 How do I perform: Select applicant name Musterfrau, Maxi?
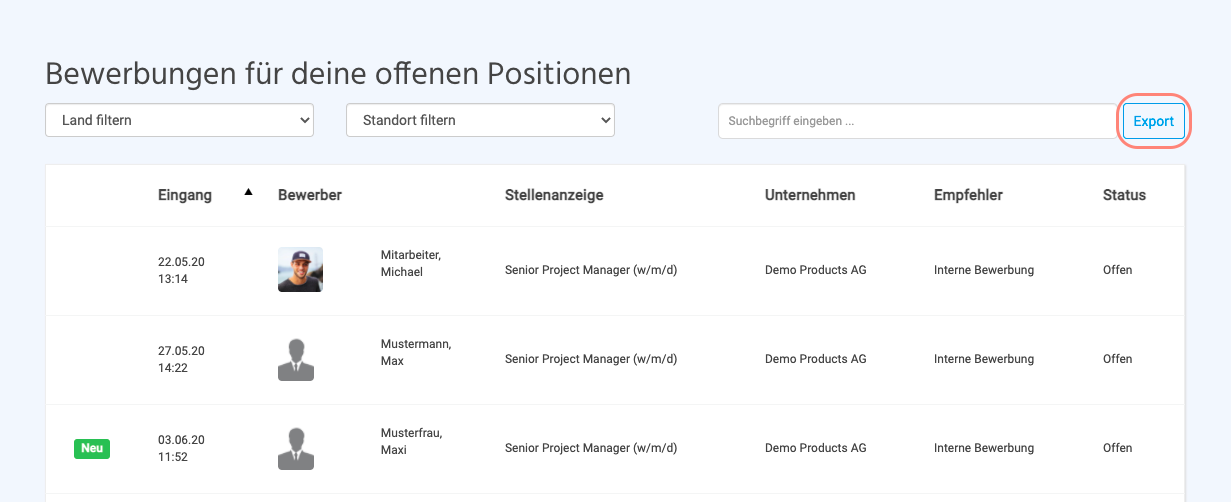(411, 441)
